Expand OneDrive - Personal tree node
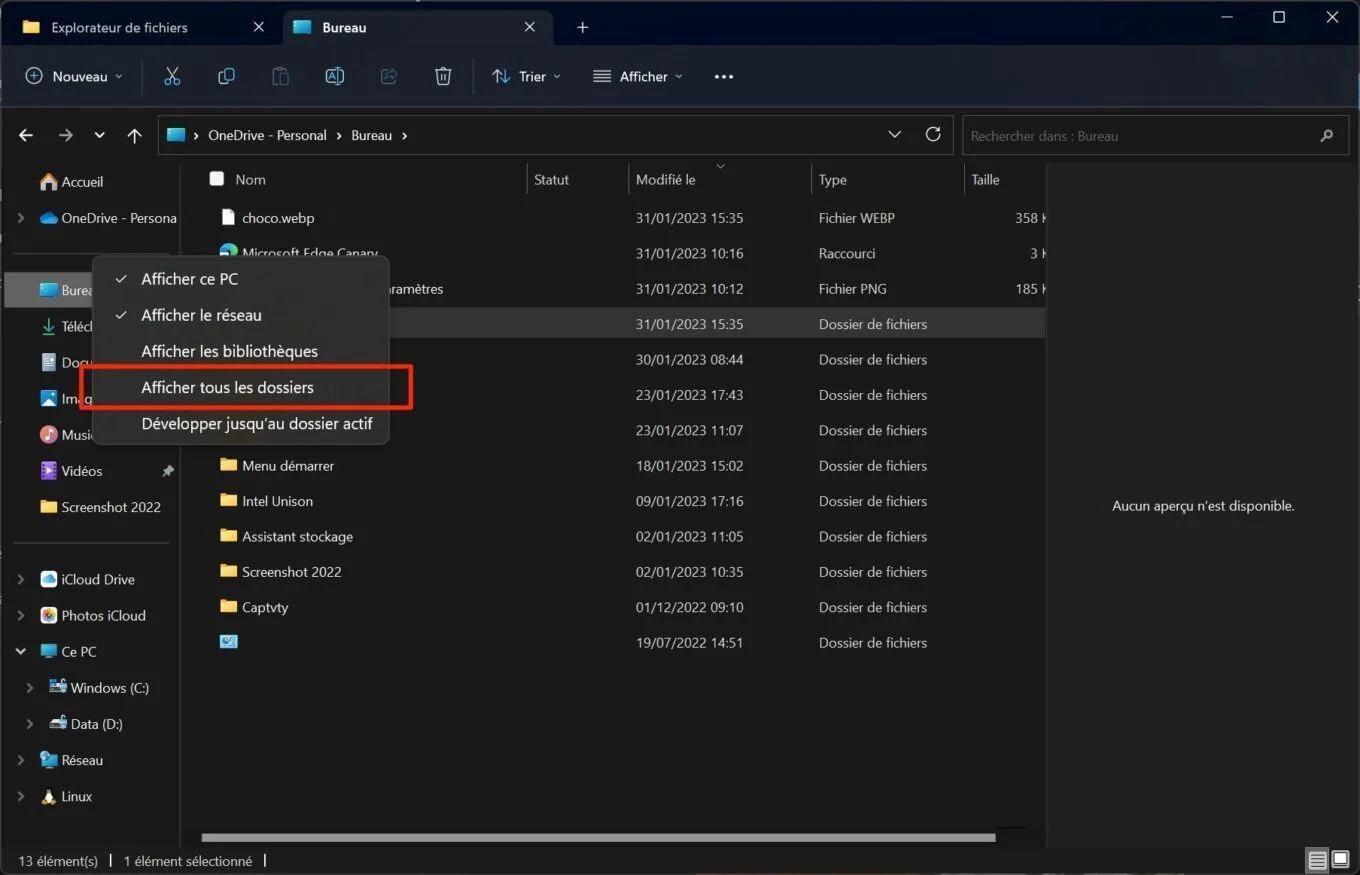1360x875 pixels. click(21, 218)
